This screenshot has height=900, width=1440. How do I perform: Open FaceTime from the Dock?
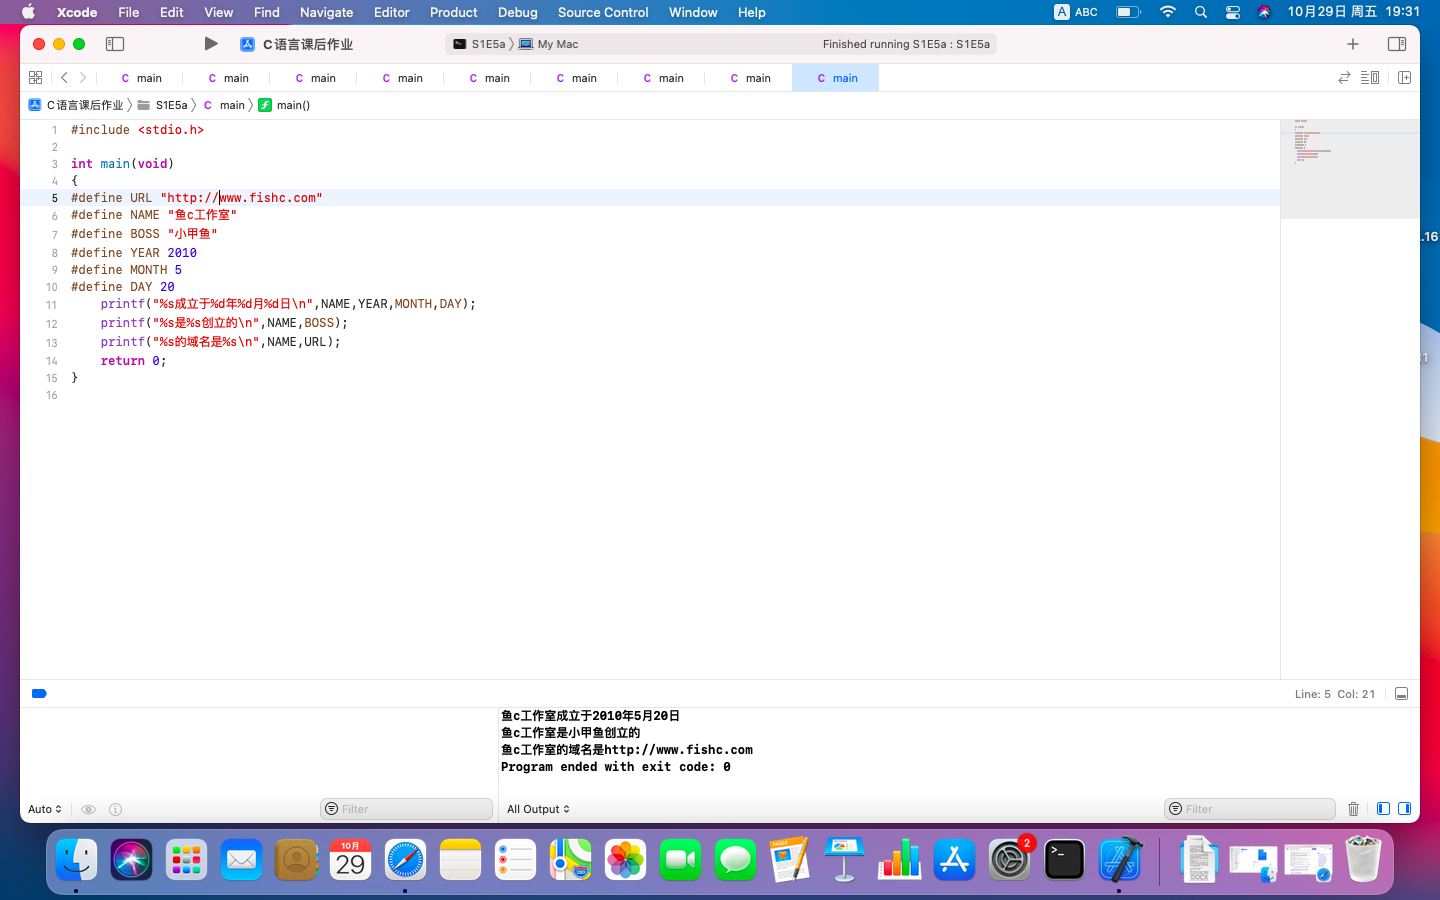[680, 860]
